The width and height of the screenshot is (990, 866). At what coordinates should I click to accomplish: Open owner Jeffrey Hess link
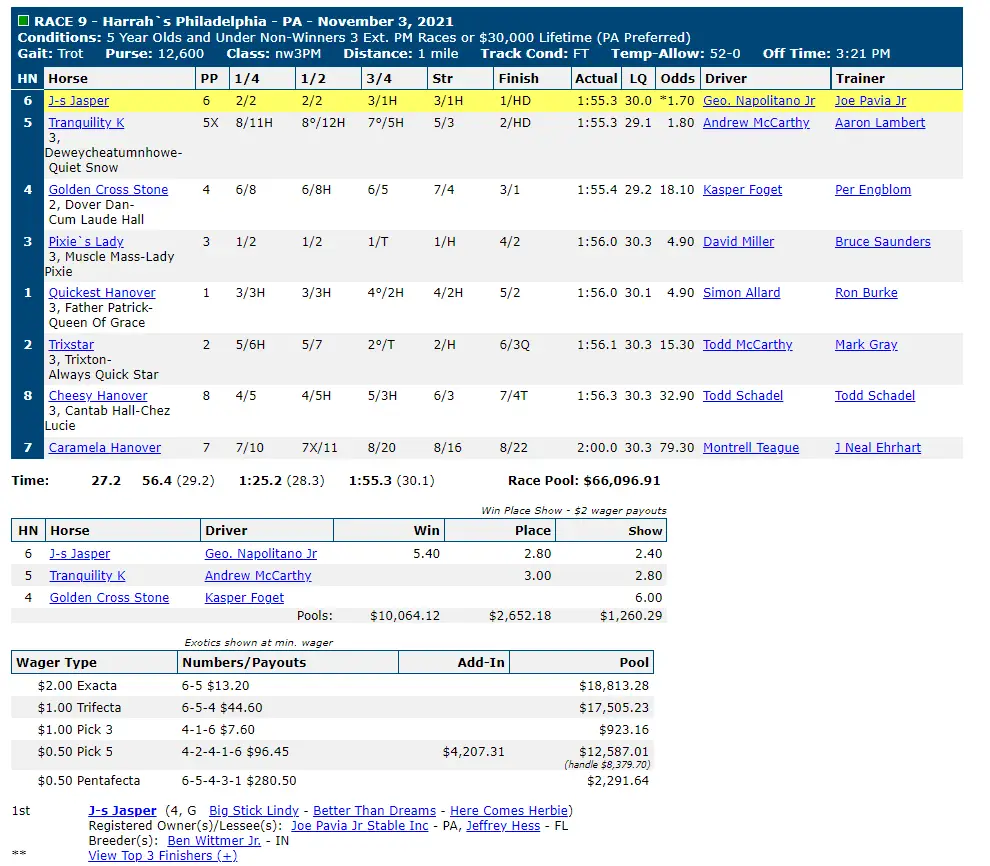pyautogui.click(x=503, y=826)
